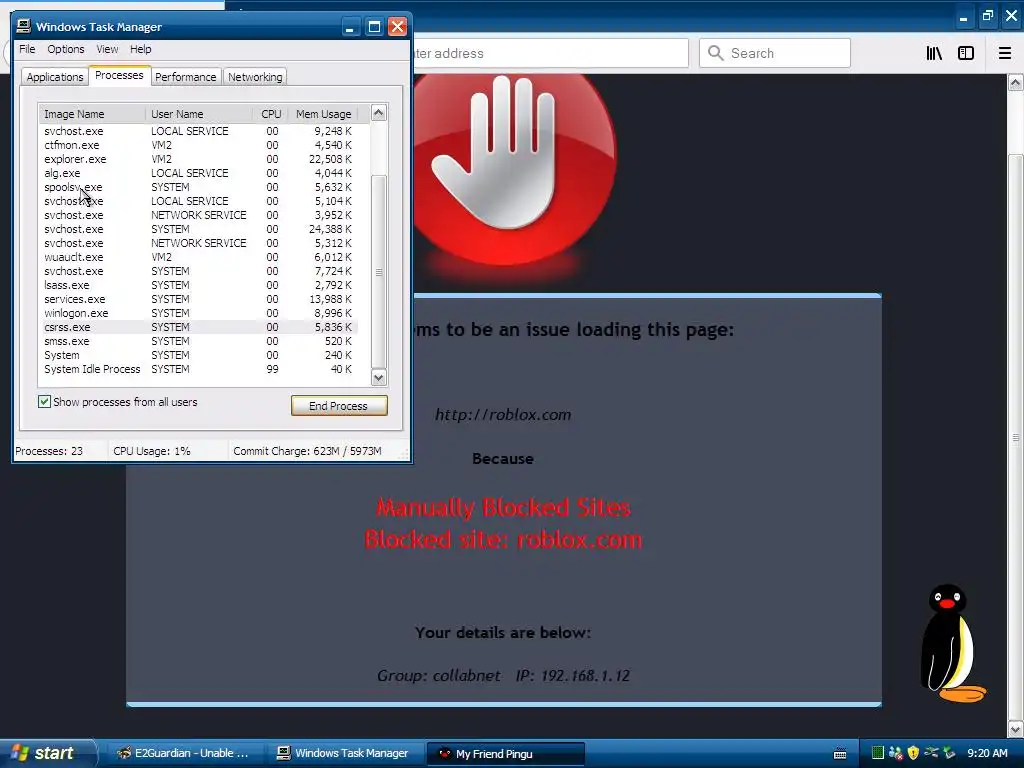Image resolution: width=1024 pixels, height=768 pixels.
Task: Click browser page scrollbar up arrow
Action: pyautogui.click(x=1016, y=82)
